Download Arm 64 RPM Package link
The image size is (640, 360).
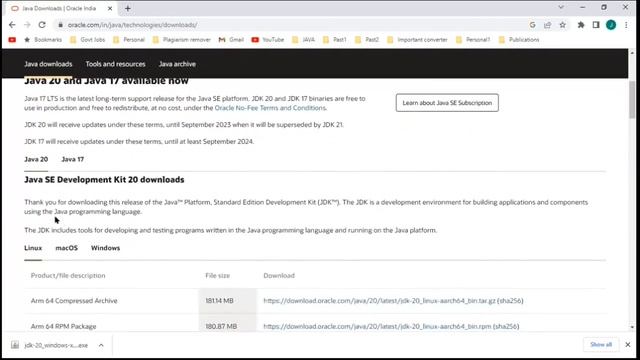pos(377,327)
